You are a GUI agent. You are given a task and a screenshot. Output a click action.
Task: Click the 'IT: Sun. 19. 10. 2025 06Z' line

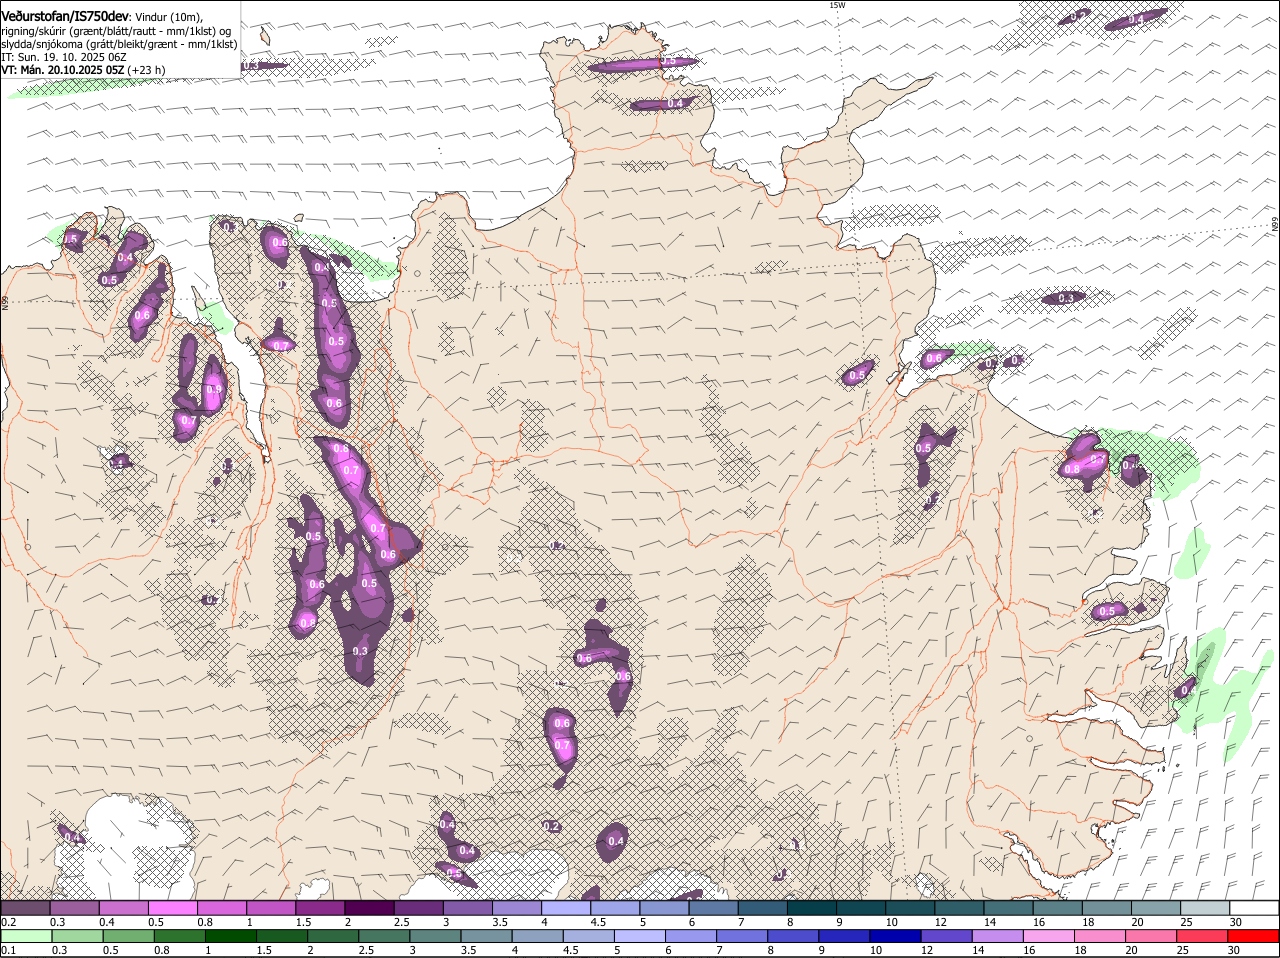[x=63, y=57]
